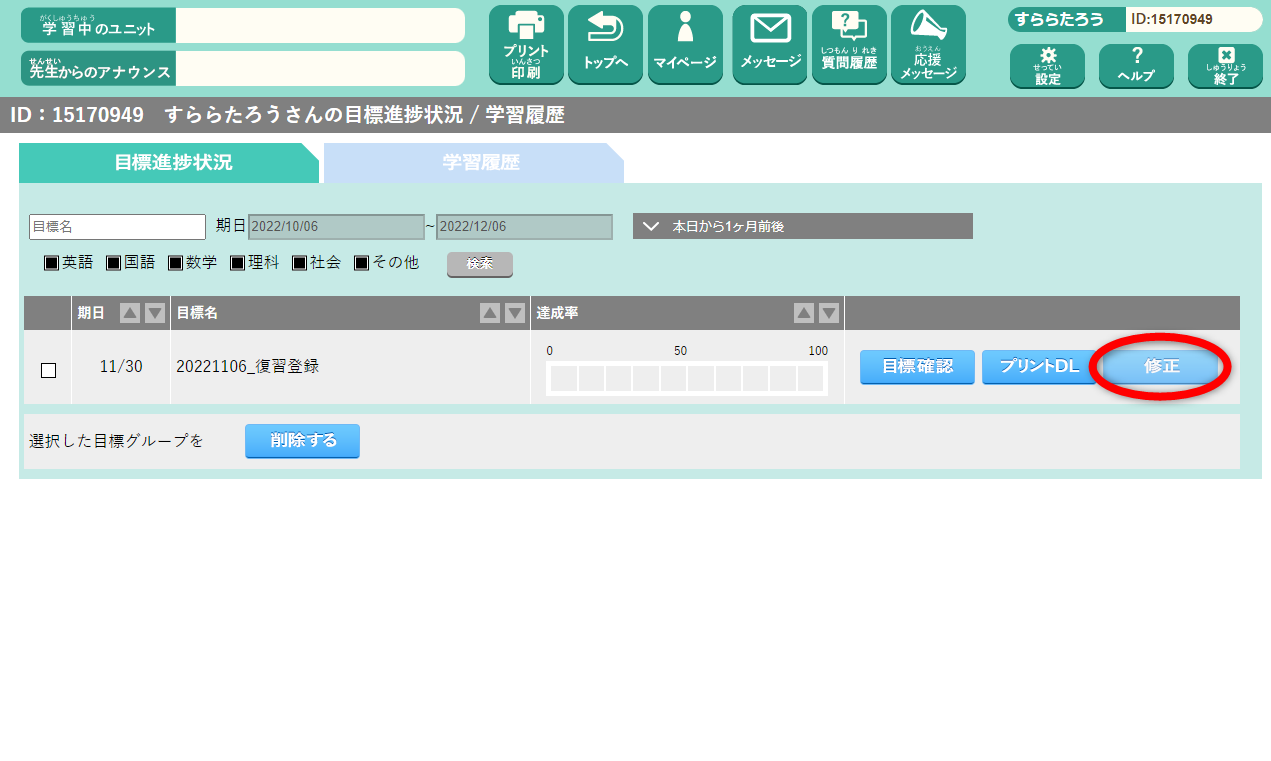This screenshot has height=761, width=1271.
Task: Toggle the 社会 subject checkbox
Action: (x=300, y=263)
